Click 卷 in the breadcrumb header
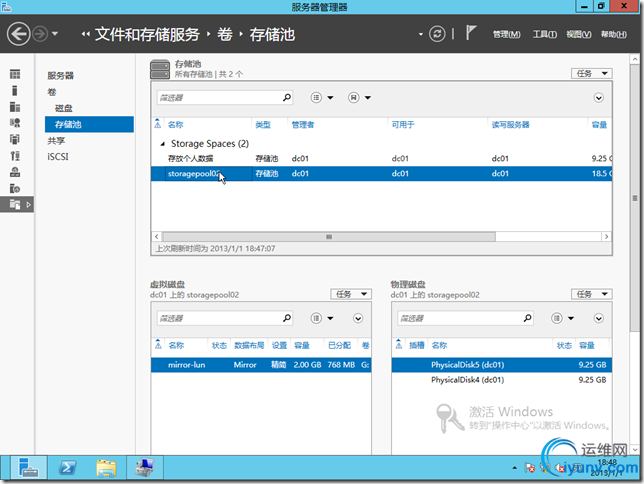Image resolution: width=644 pixels, height=484 pixels. (225, 34)
